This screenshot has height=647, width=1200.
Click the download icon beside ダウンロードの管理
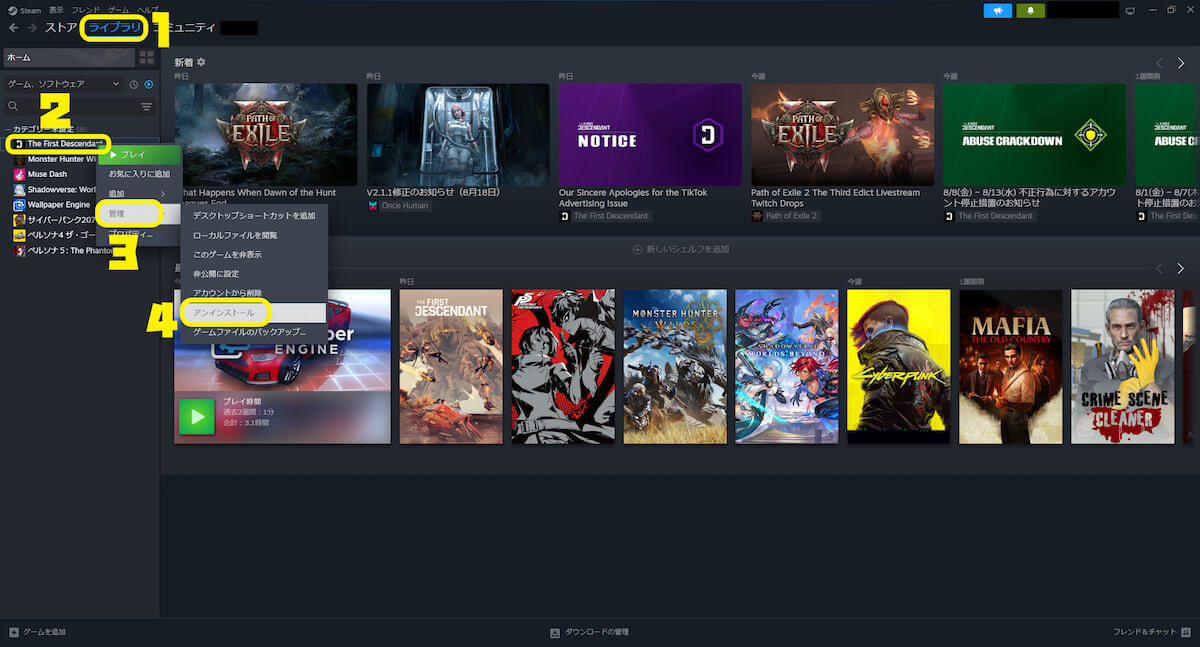(555, 632)
